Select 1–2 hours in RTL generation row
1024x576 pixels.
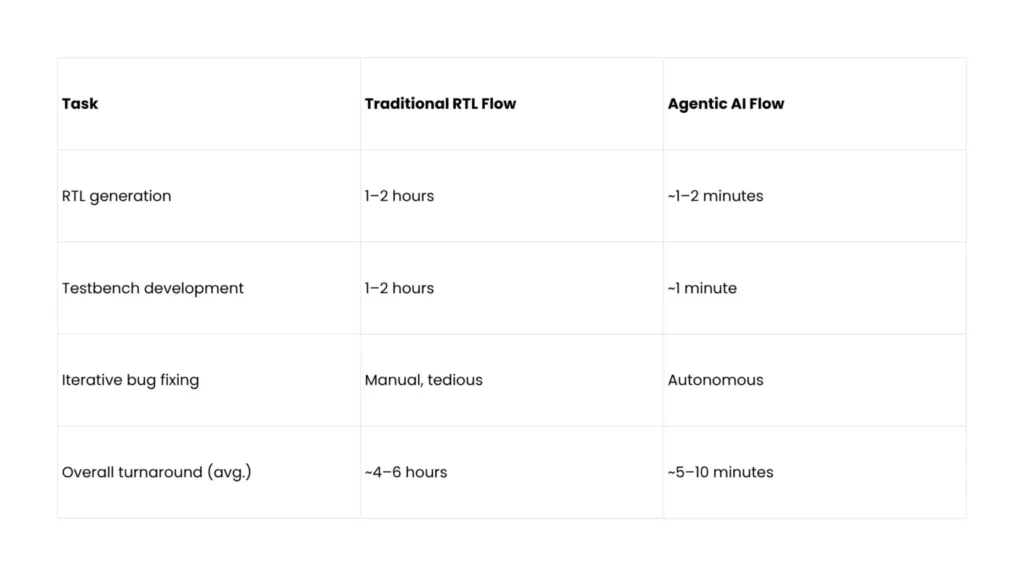click(399, 196)
